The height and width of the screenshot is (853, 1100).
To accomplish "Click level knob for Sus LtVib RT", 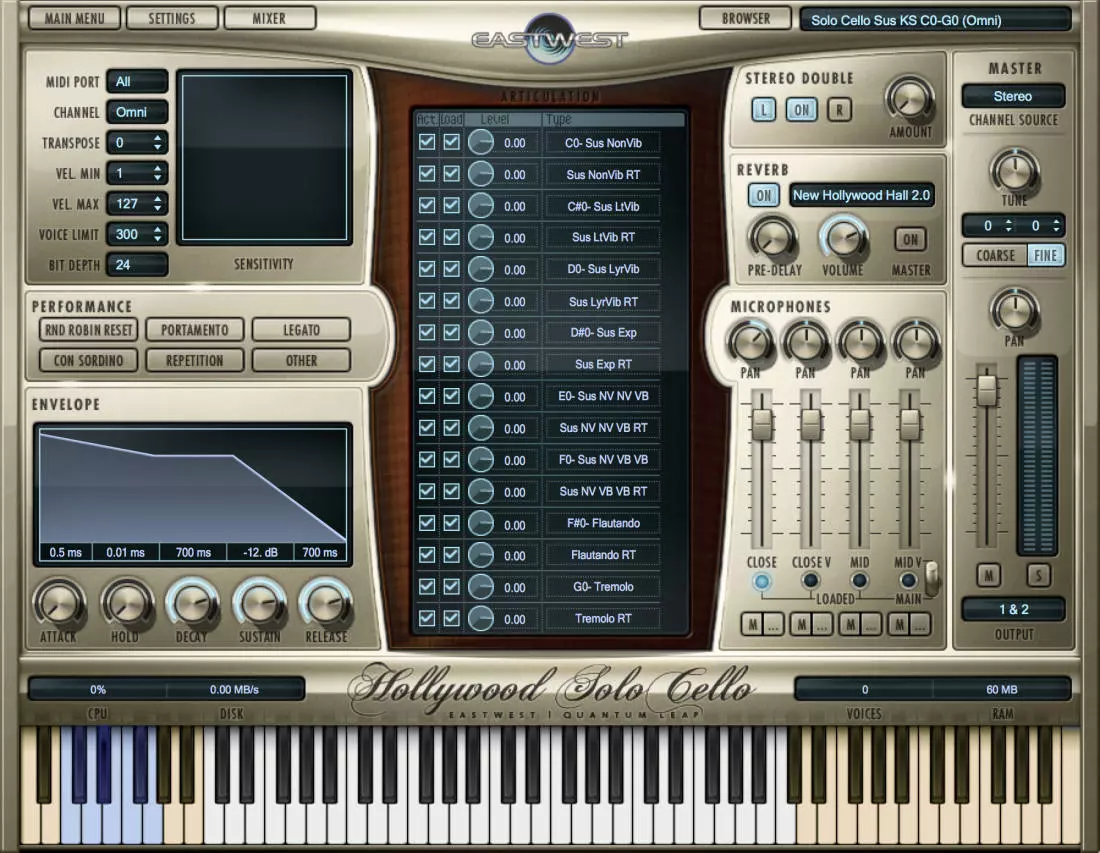I will click(x=481, y=237).
